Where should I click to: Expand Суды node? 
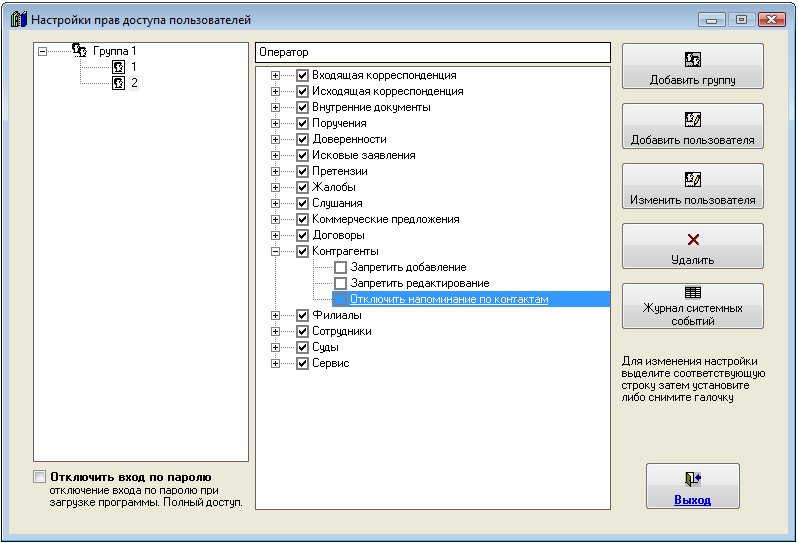[275, 348]
